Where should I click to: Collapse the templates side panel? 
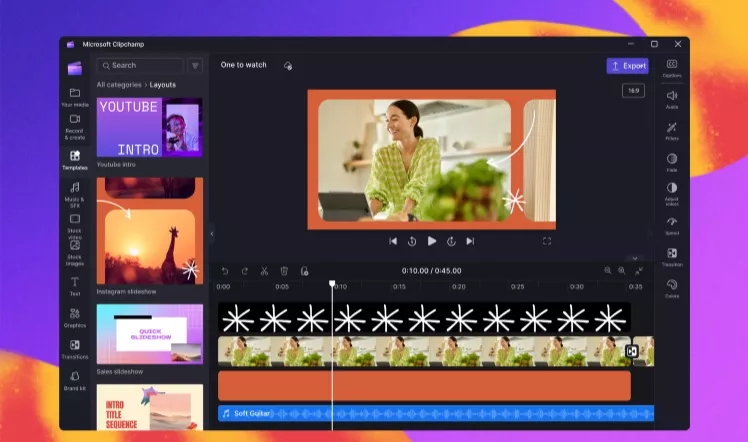click(211, 233)
